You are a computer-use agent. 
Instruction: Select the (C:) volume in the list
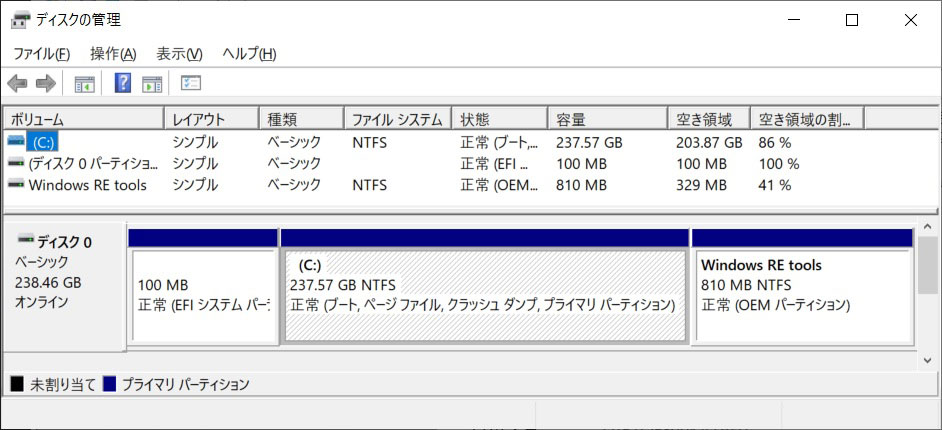click(x=42, y=142)
